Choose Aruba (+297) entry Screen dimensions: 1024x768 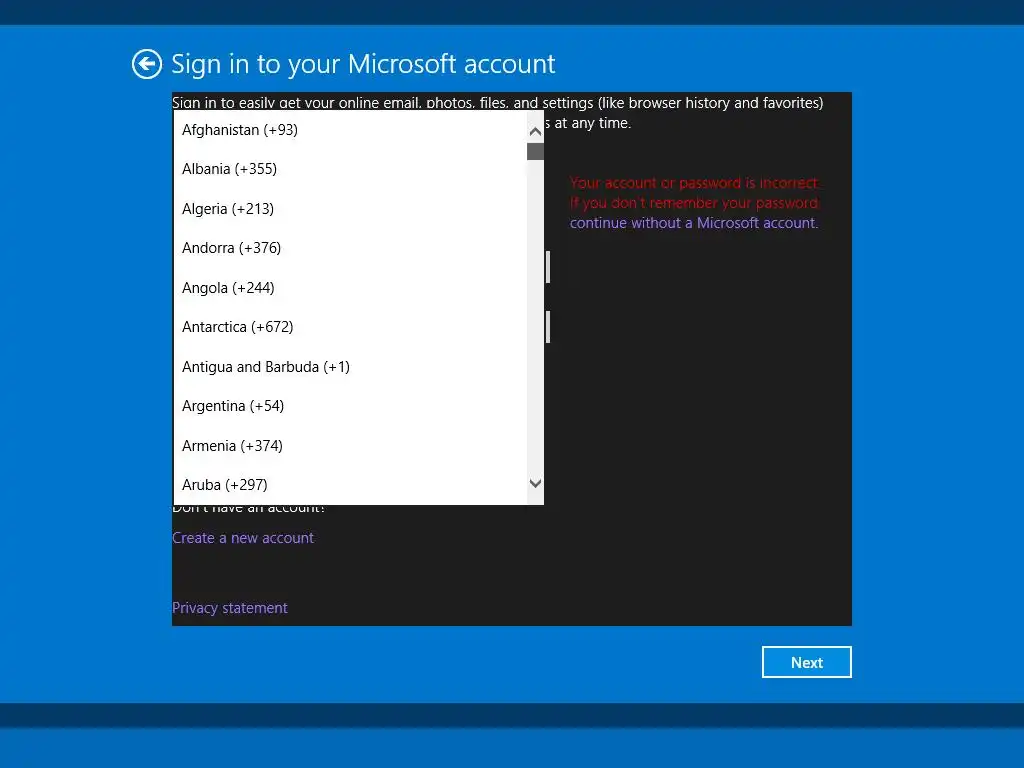click(350, 485)
